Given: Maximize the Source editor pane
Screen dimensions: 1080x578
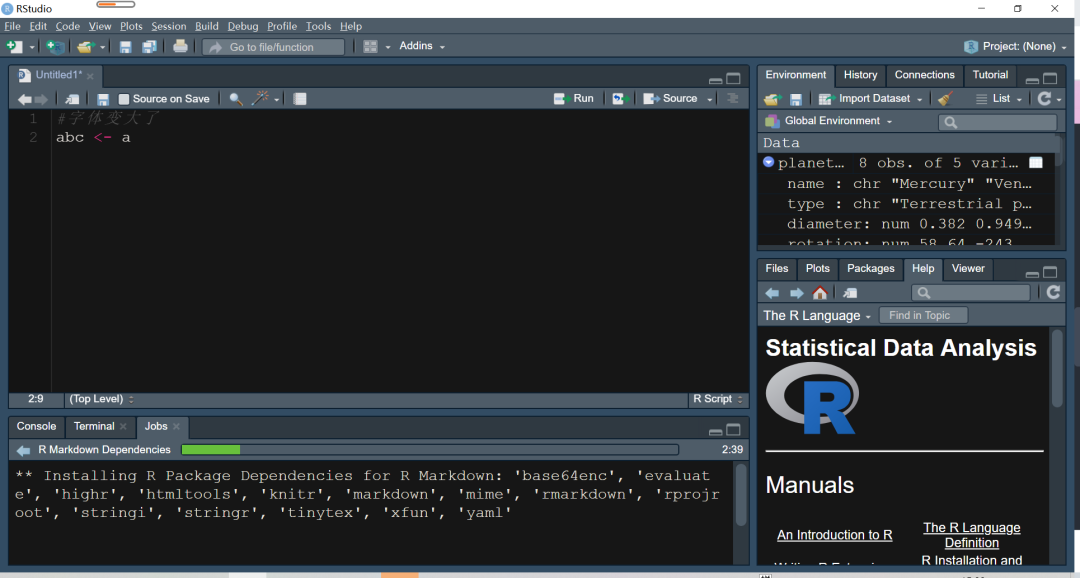Looking at the screenshot, I should pos(734,79).
